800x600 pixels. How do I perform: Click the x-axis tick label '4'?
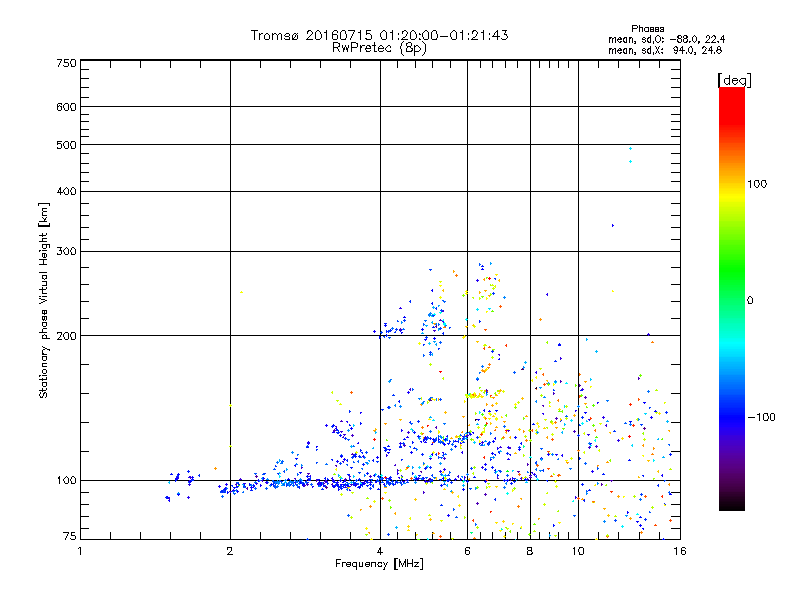click(x=380, y=551)
